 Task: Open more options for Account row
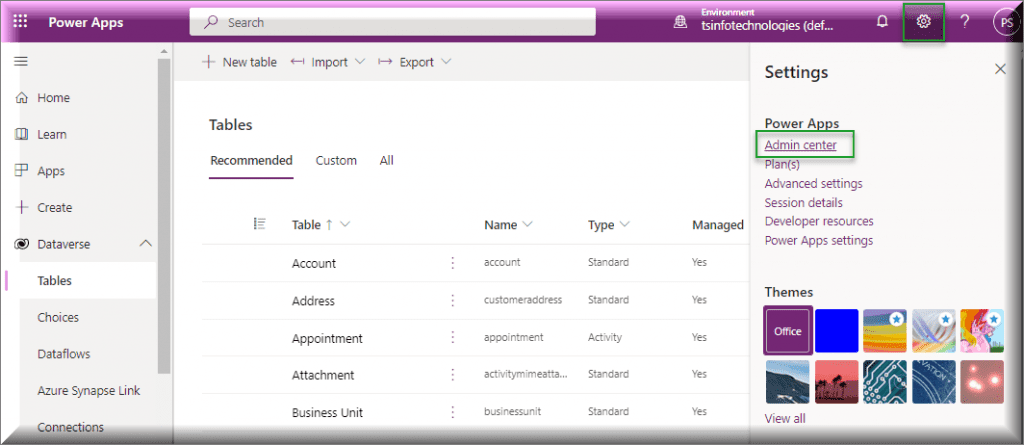pos(452,263)
